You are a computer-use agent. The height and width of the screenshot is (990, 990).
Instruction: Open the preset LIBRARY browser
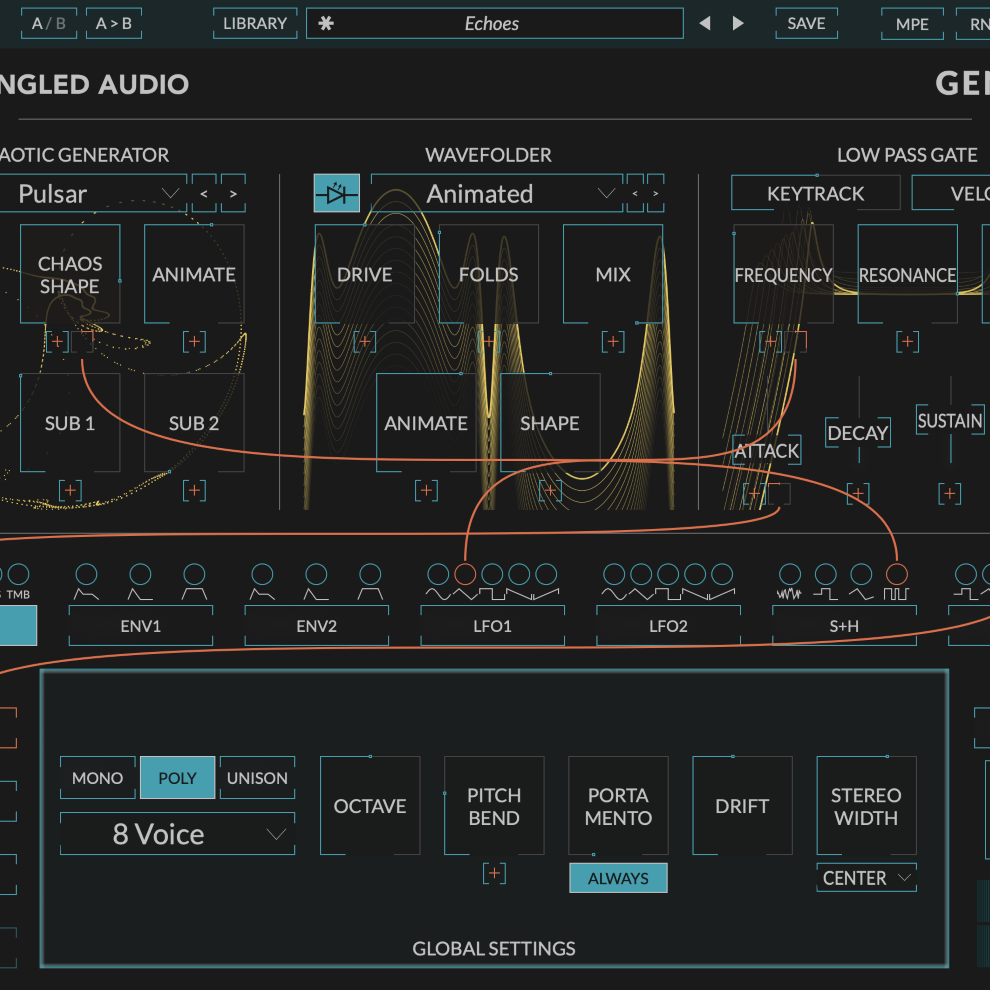255,23
